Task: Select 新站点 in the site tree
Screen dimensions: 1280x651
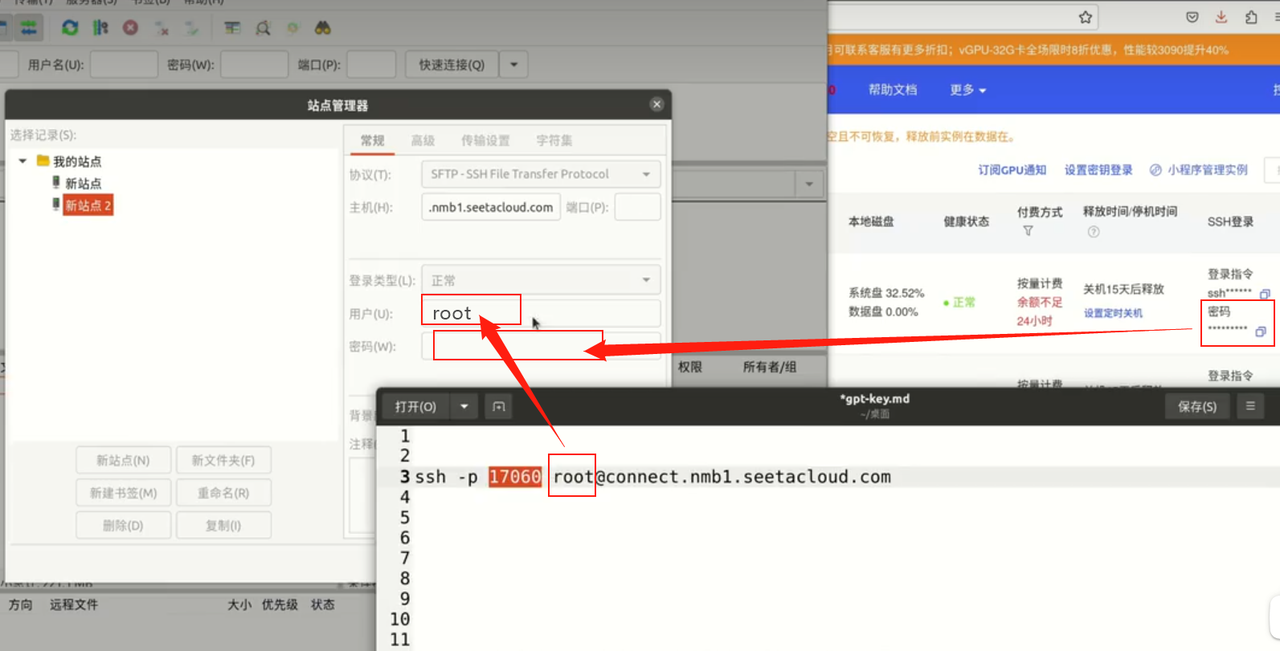Action: click(83, 183)
